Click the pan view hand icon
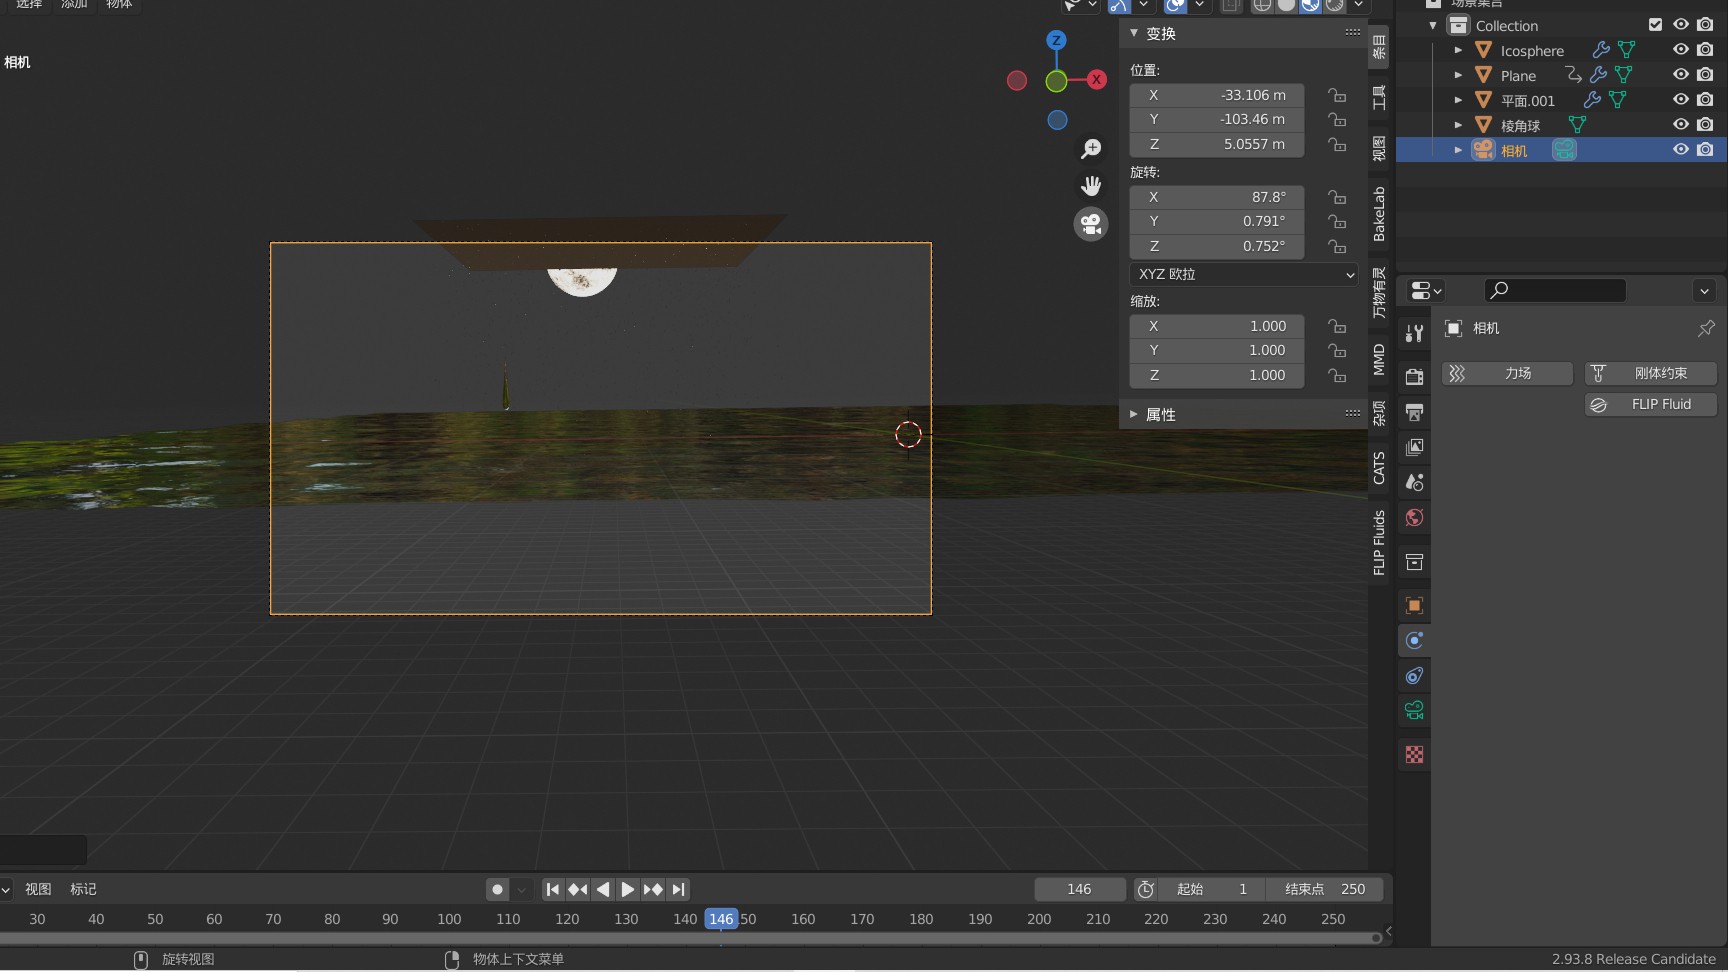Screen dimensions: 1728x972 coord(1091,186)
